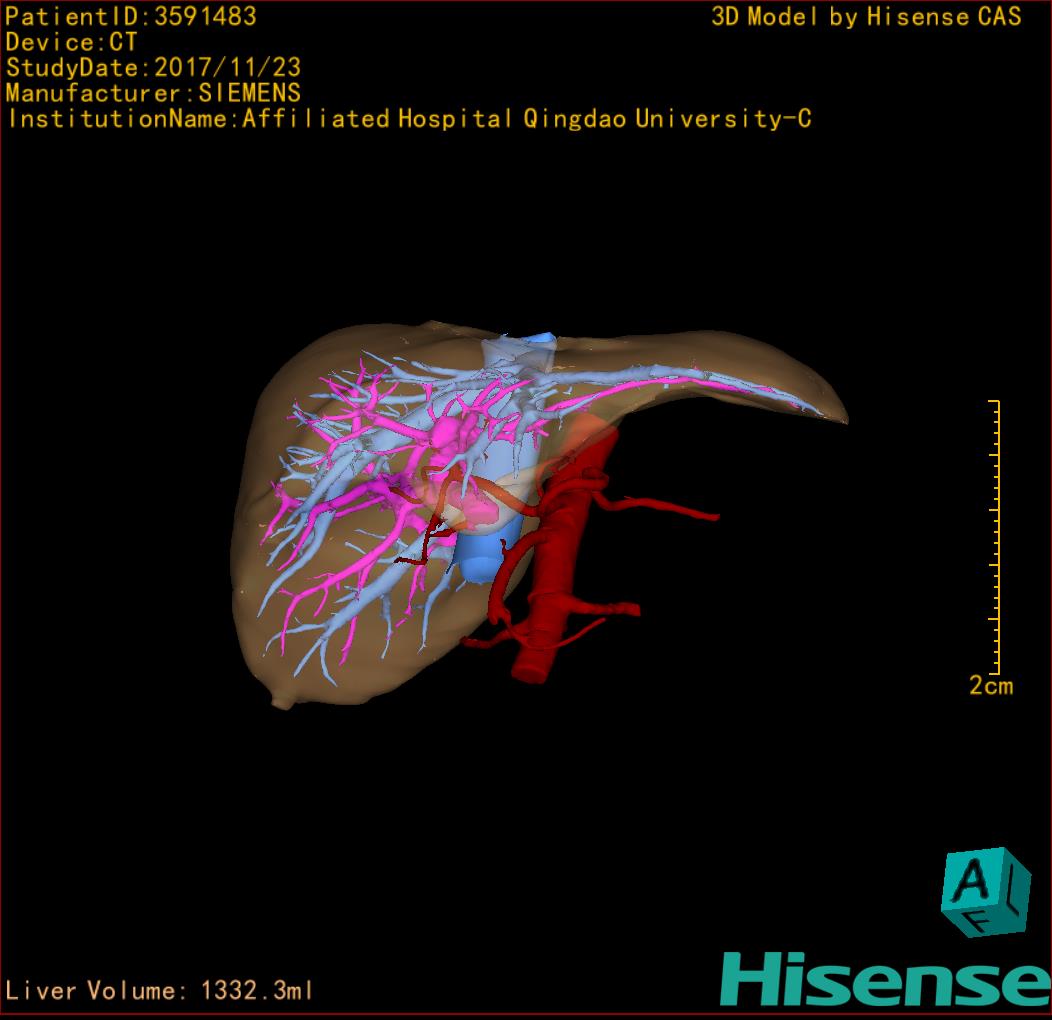The height and width of the screenshot is (1020, 1052).
Task: Click the PatientID text line
Action: (131, 16)
